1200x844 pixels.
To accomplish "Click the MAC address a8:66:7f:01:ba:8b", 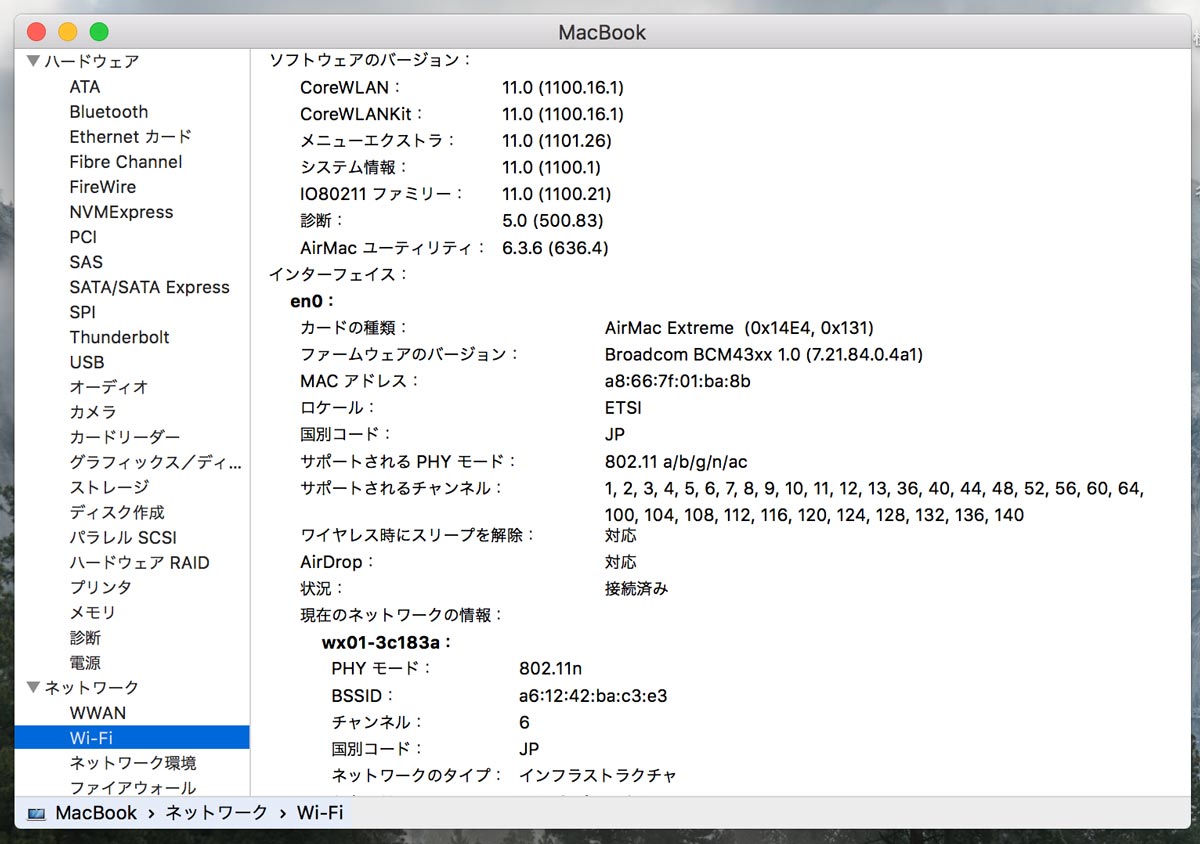I will 678,381.
